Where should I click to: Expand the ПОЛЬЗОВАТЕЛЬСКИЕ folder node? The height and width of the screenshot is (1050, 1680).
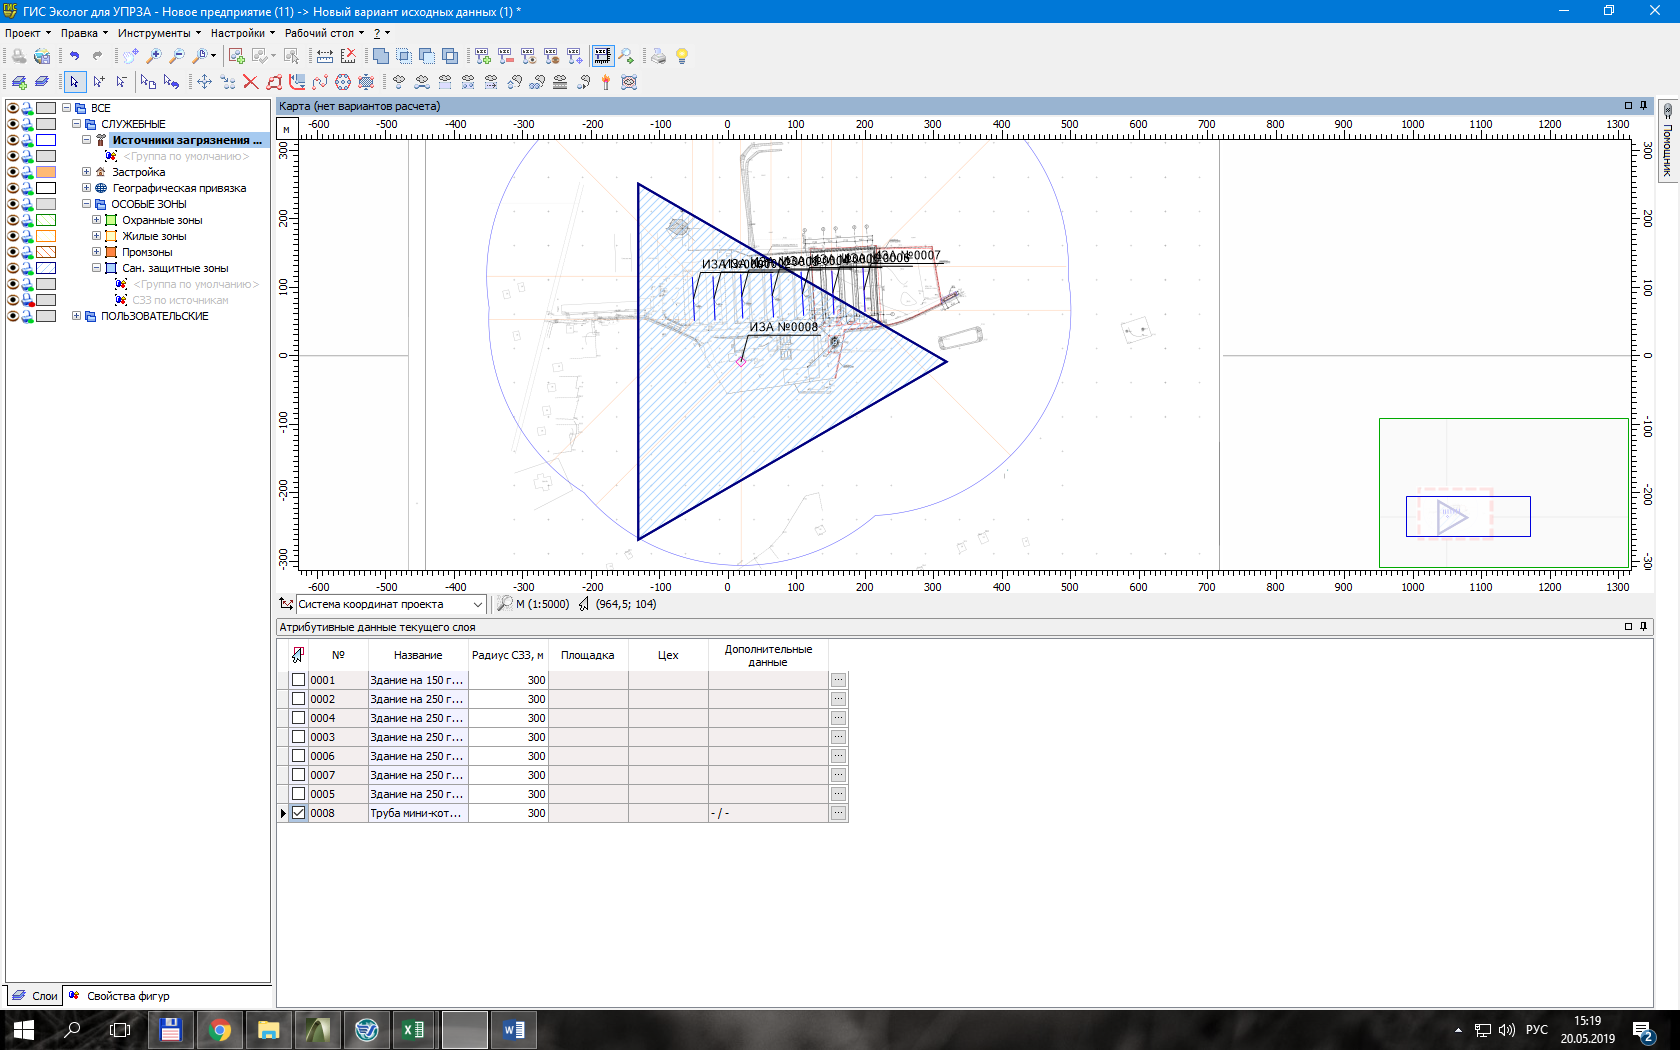76,316
